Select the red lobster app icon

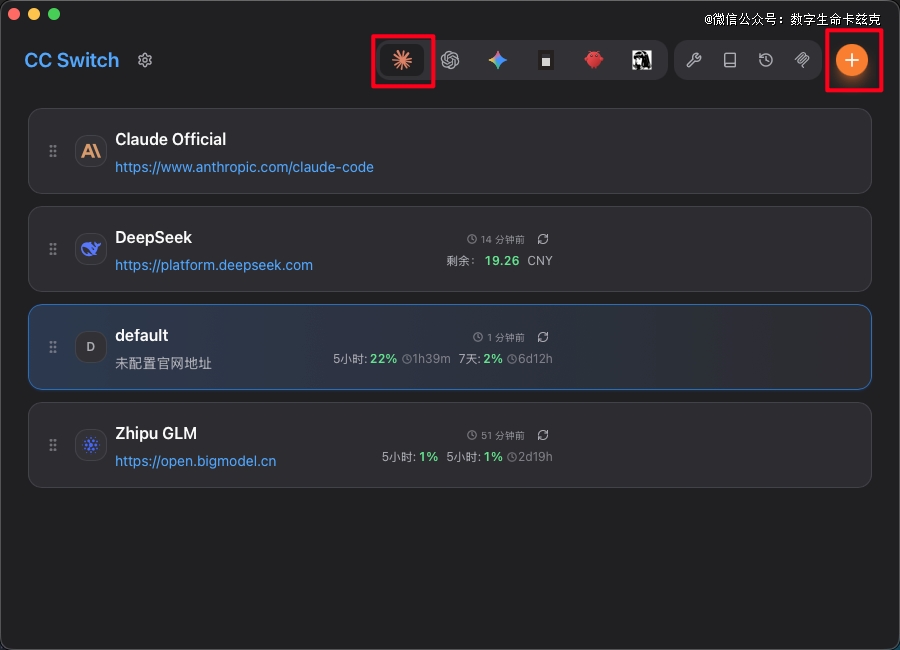click(594, 60)
